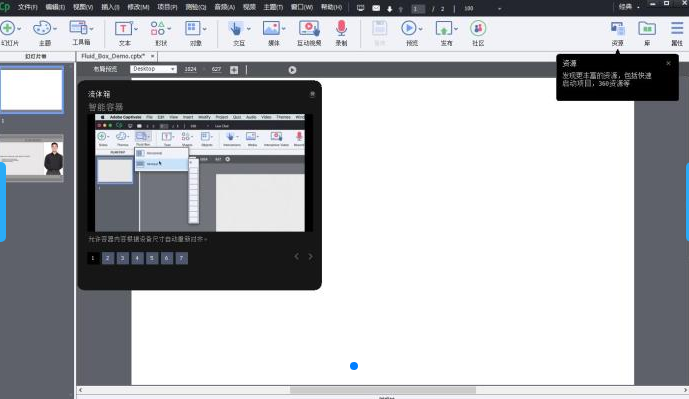Open the 项目(P) menu
Image resolution: width=689 pixels, height=399 pixels.
click(167, 7)
